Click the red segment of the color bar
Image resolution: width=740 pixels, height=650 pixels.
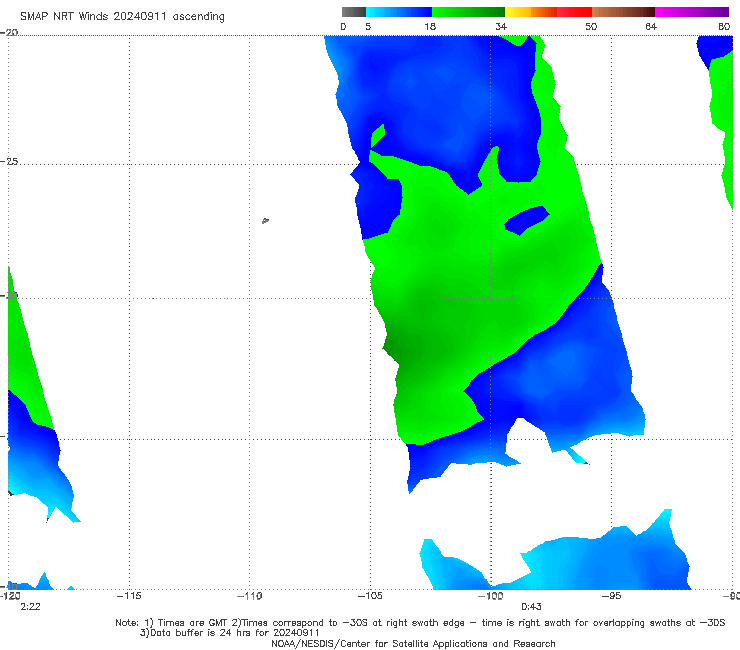574,12
